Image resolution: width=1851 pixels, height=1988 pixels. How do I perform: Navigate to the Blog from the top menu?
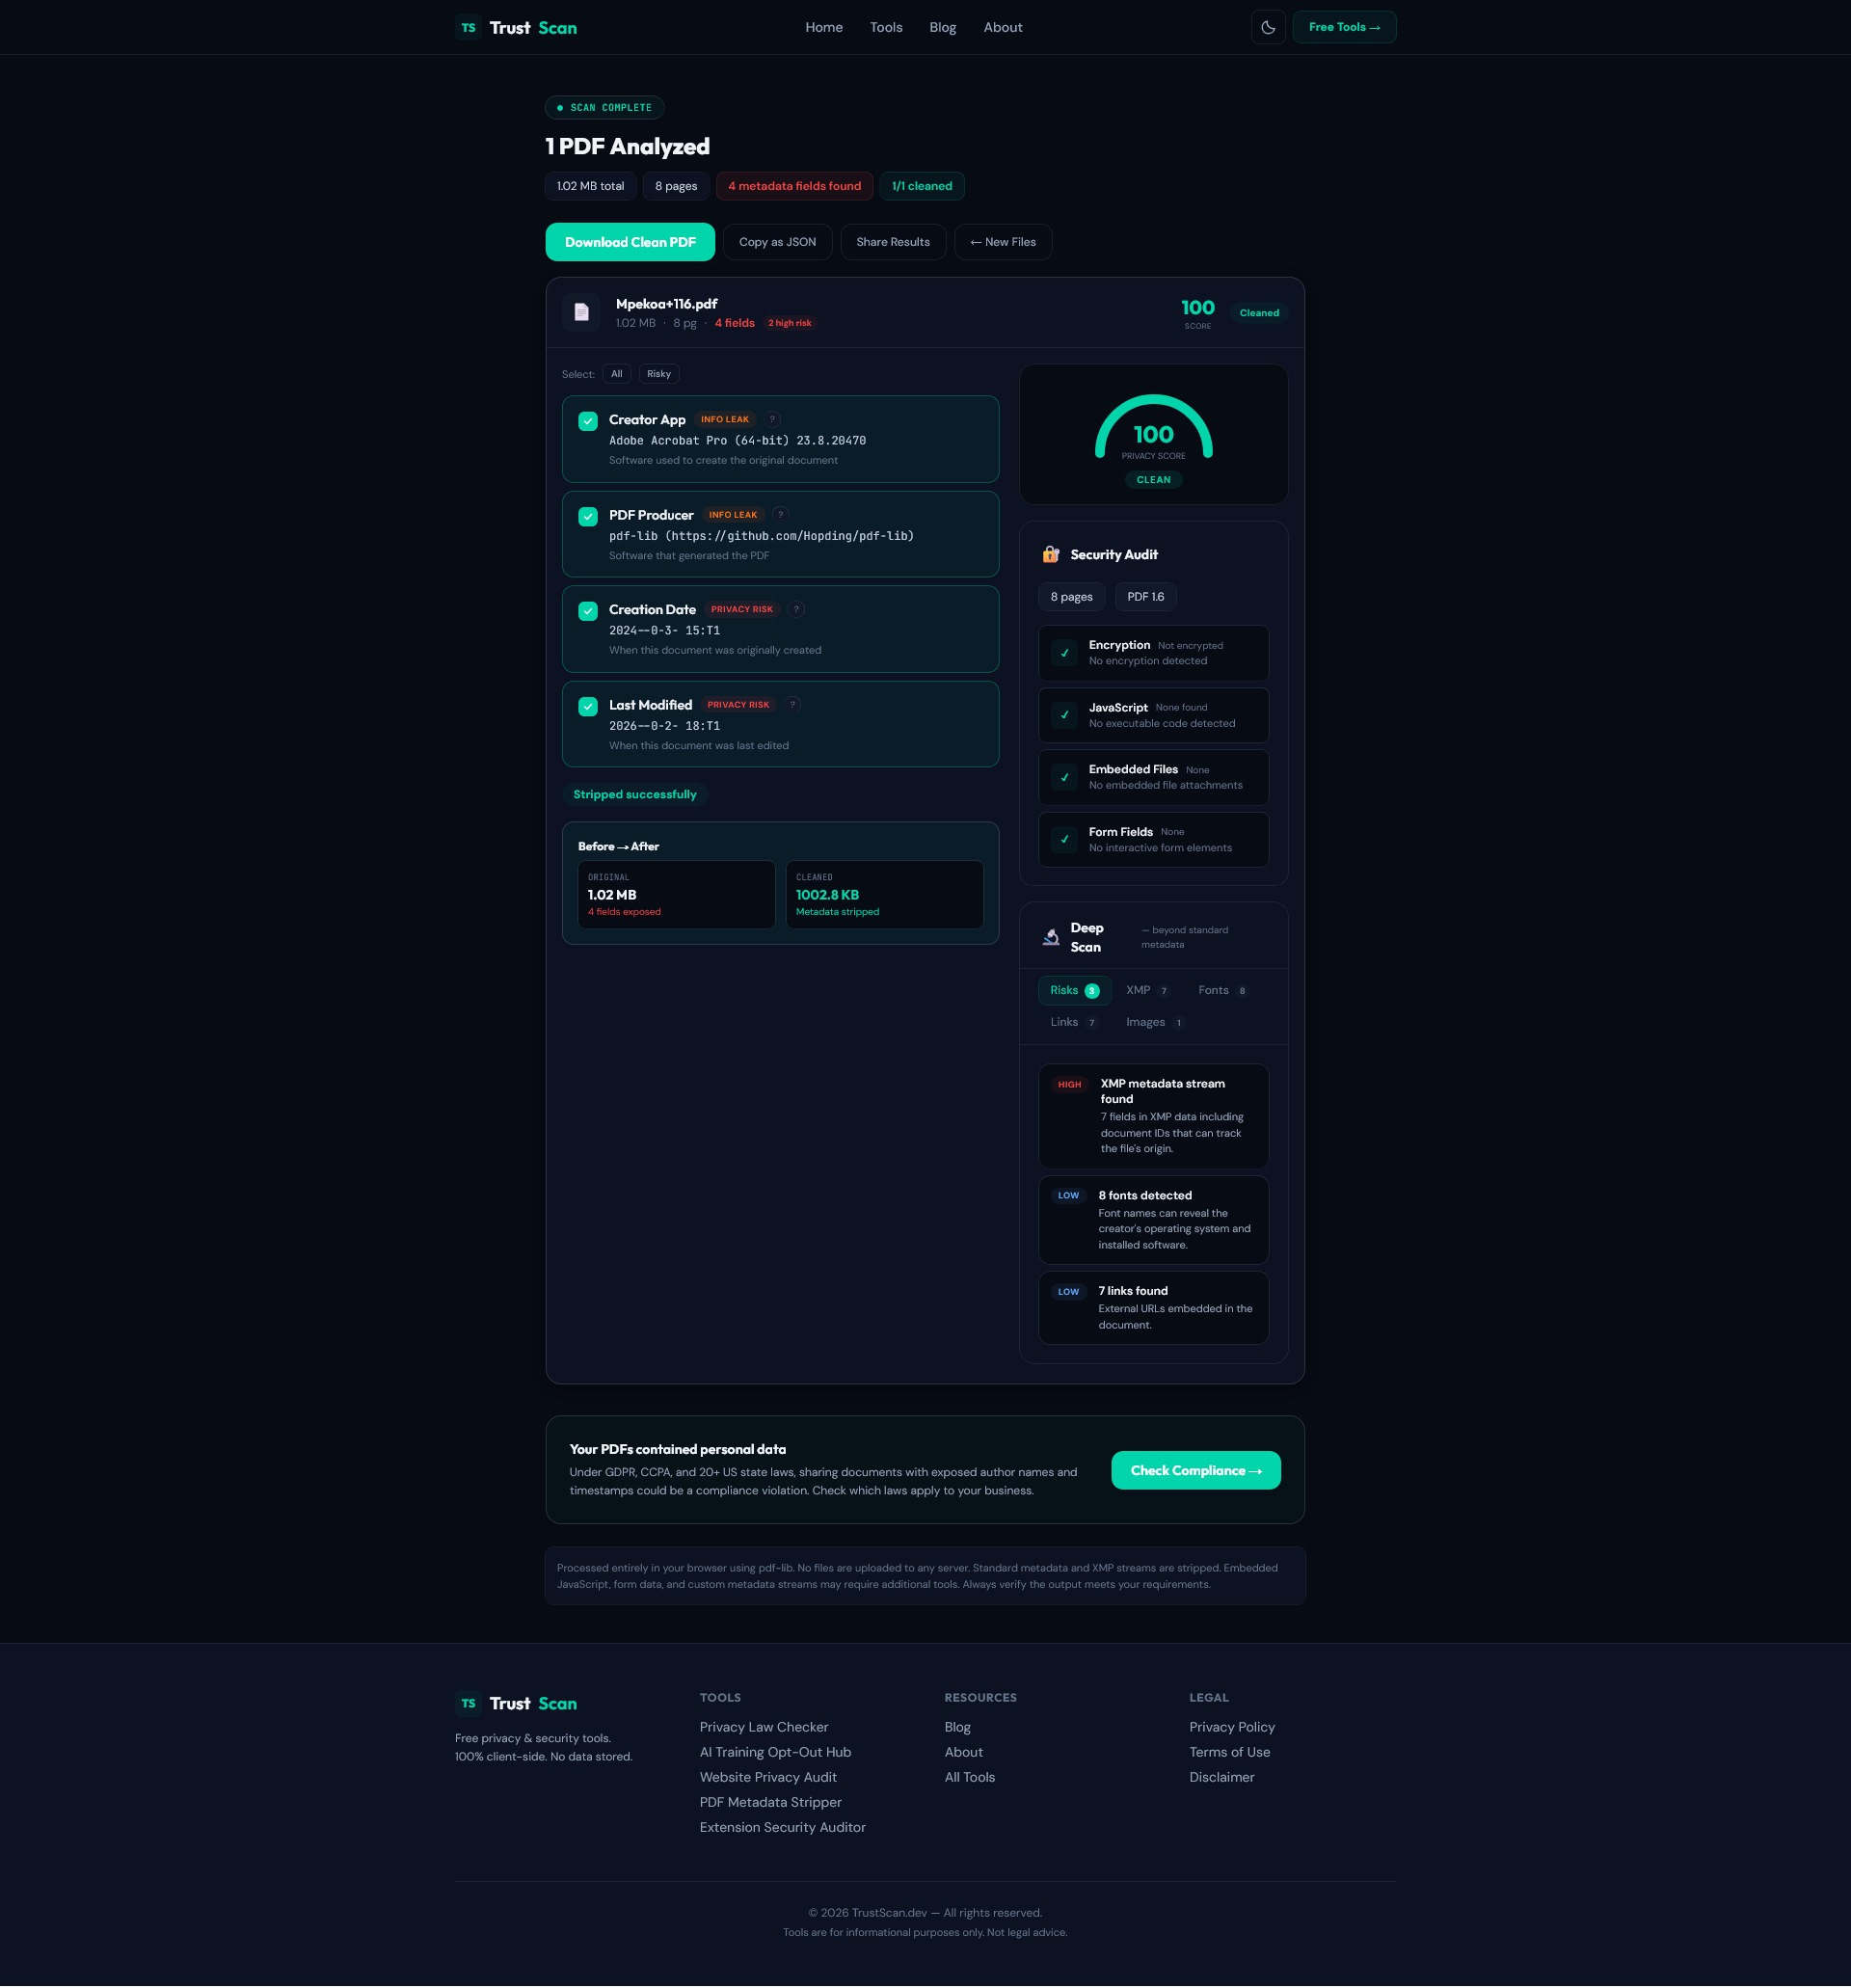click(941, 27)
